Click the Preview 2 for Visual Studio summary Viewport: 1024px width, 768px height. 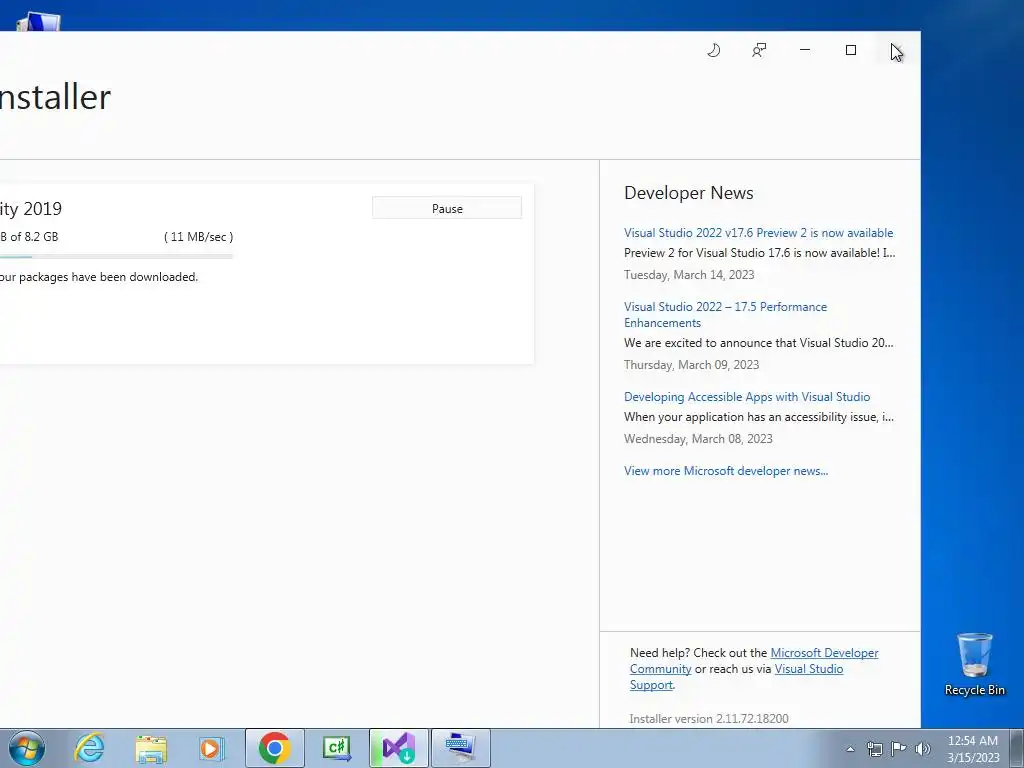click(759, 253)
